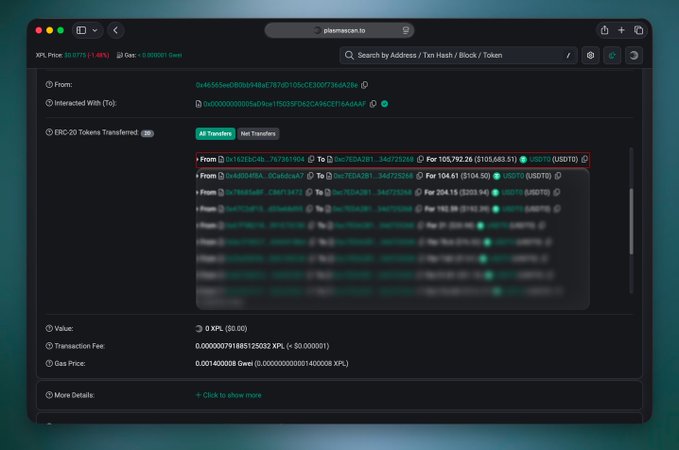
Task: Copy token address in 104.61 row
Action: [x=558, y=176]
